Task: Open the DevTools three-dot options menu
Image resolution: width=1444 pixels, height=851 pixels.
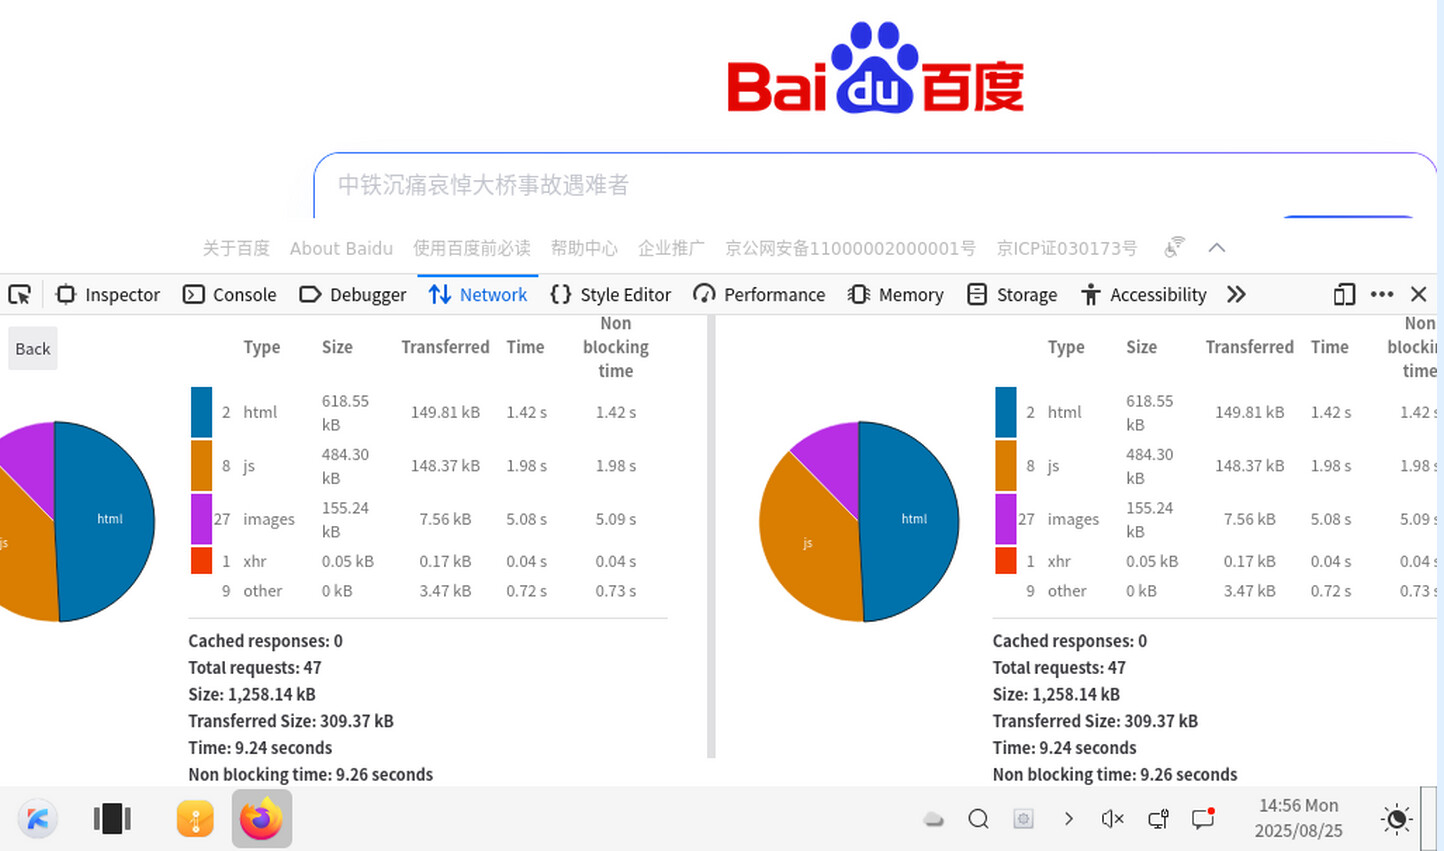Action: 1382,294
